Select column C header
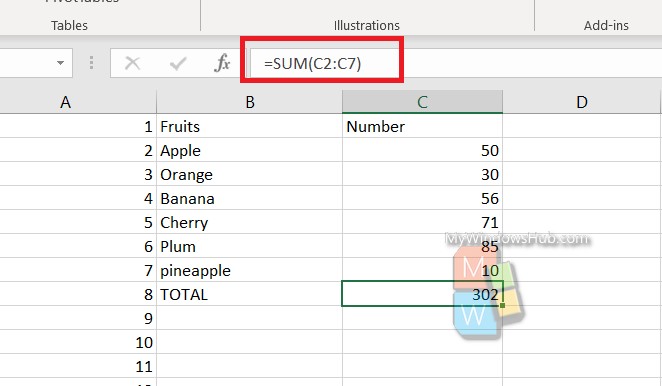The width and height of the screenshot is (662, 386). tap(422, 102)
